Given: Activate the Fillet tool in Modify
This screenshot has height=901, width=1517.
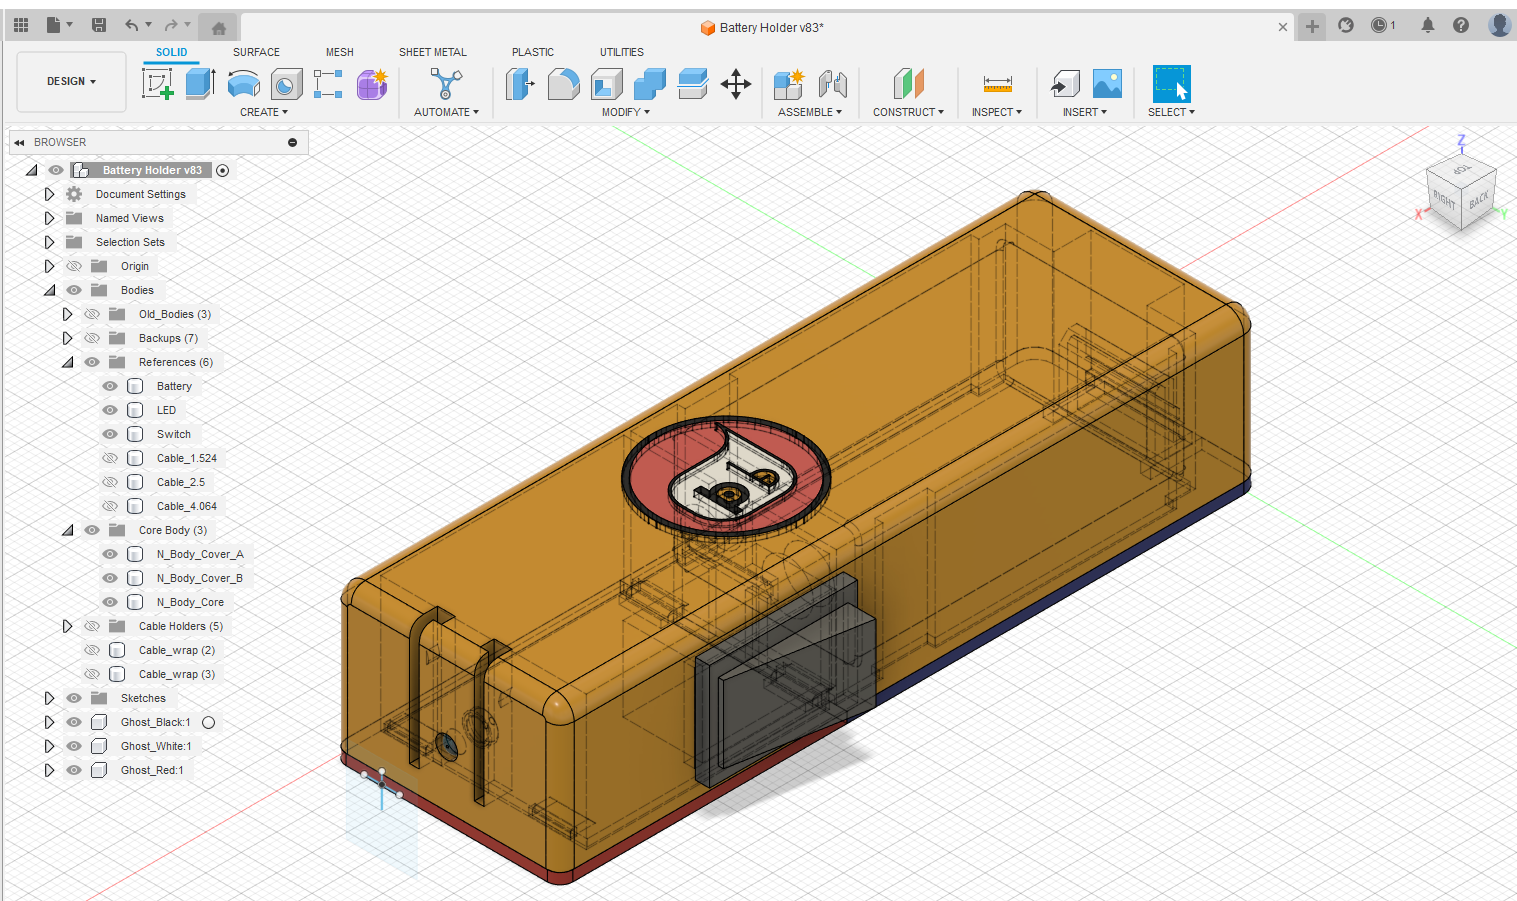Looking at the screenshot, I should tap(564, 84).
